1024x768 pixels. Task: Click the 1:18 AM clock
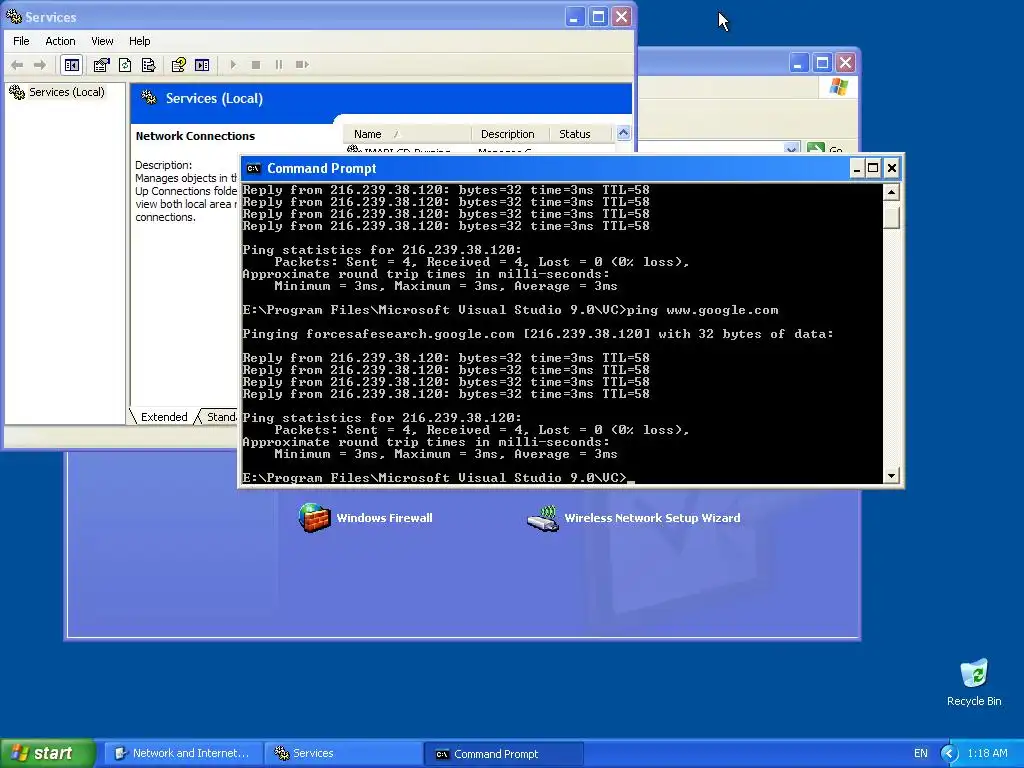[x=987, y=754]
